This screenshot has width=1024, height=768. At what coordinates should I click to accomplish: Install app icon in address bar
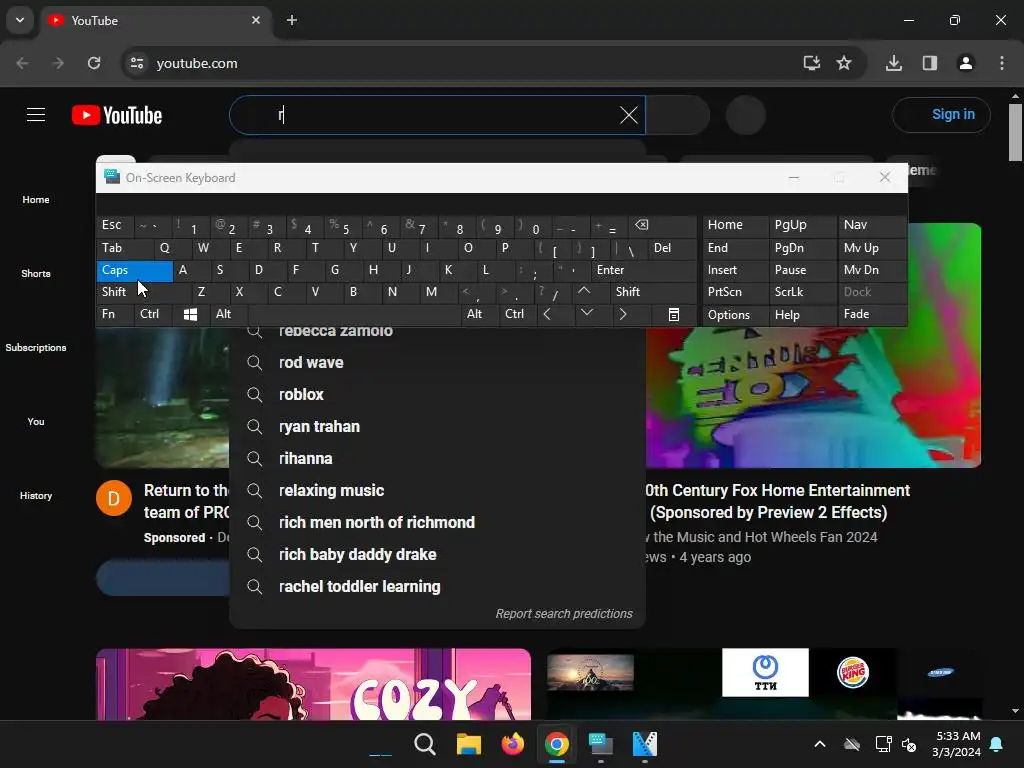pyautogui.click(x=811, y=63)
